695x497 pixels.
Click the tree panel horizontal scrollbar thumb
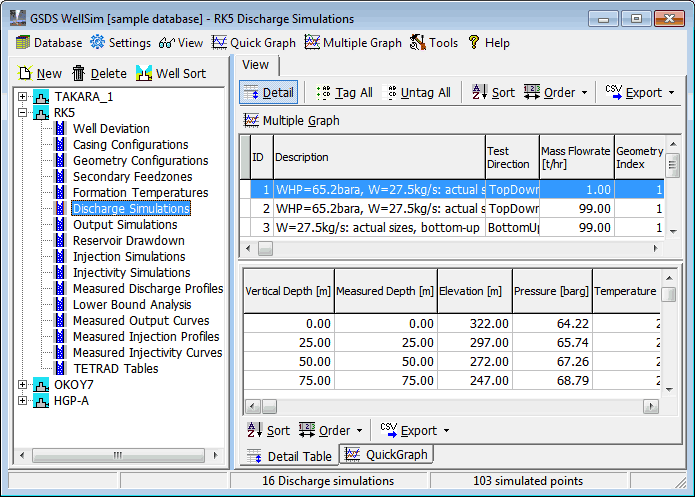[x=118, y=455]
